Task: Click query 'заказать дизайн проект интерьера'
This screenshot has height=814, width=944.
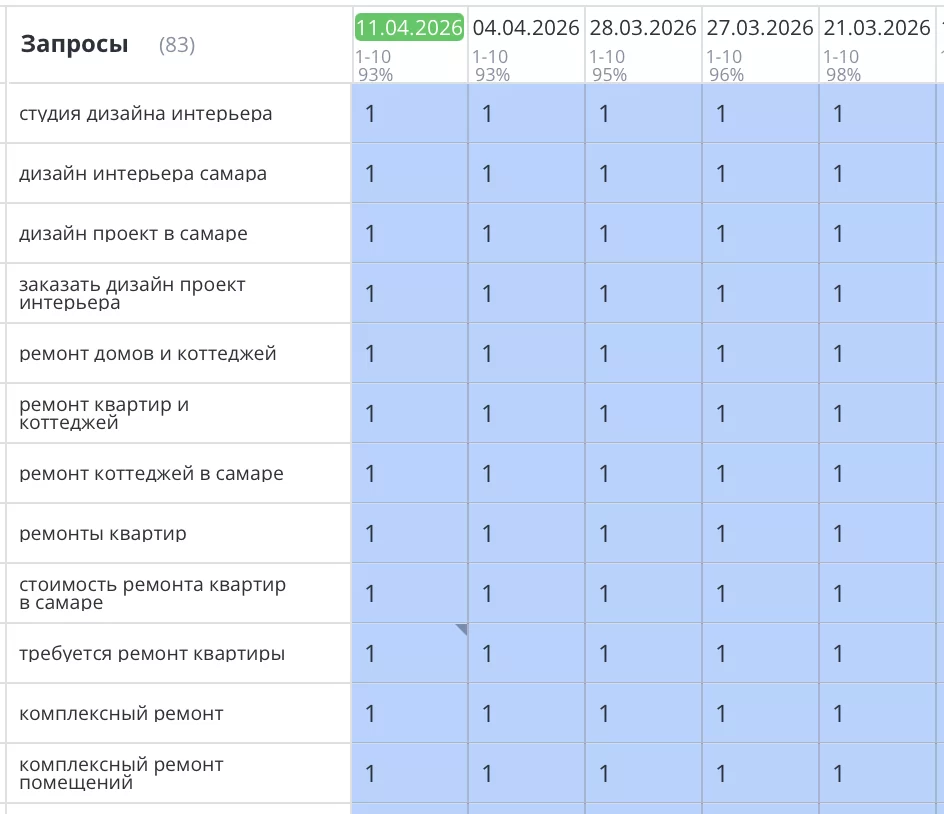Action: click(130, 293)
